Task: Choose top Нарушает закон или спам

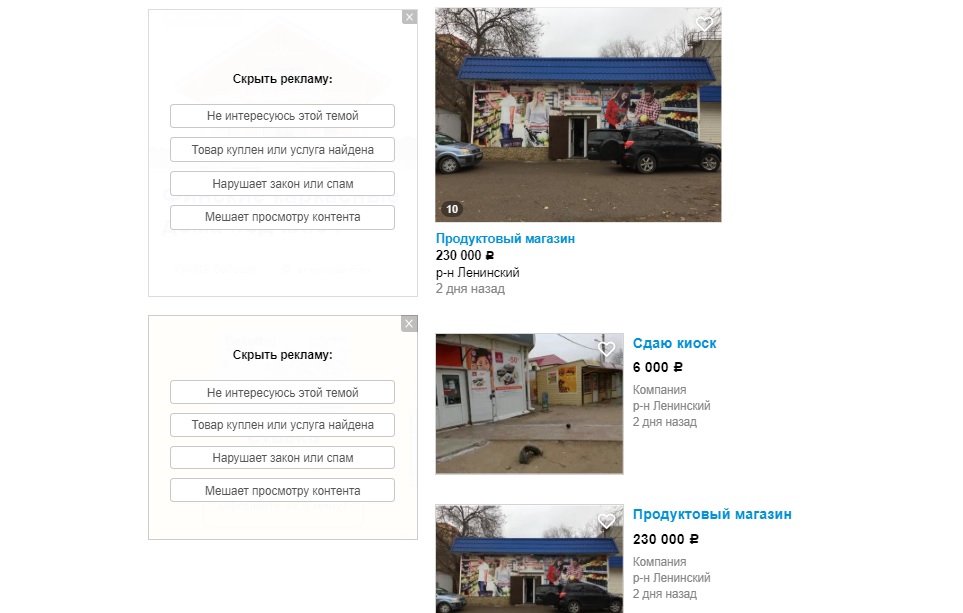Action: point(283,184)
